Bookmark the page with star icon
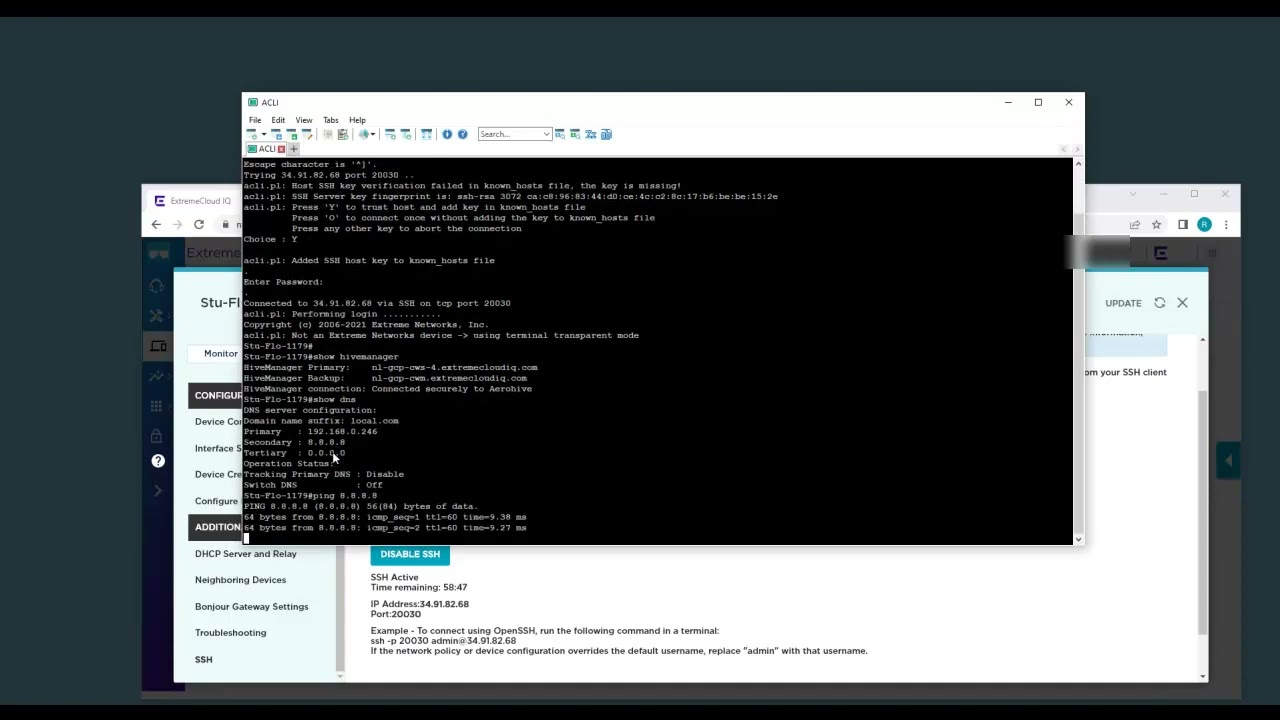Image resolution: width=1280 pixels, height=720 pixels. pos(1156,225)
